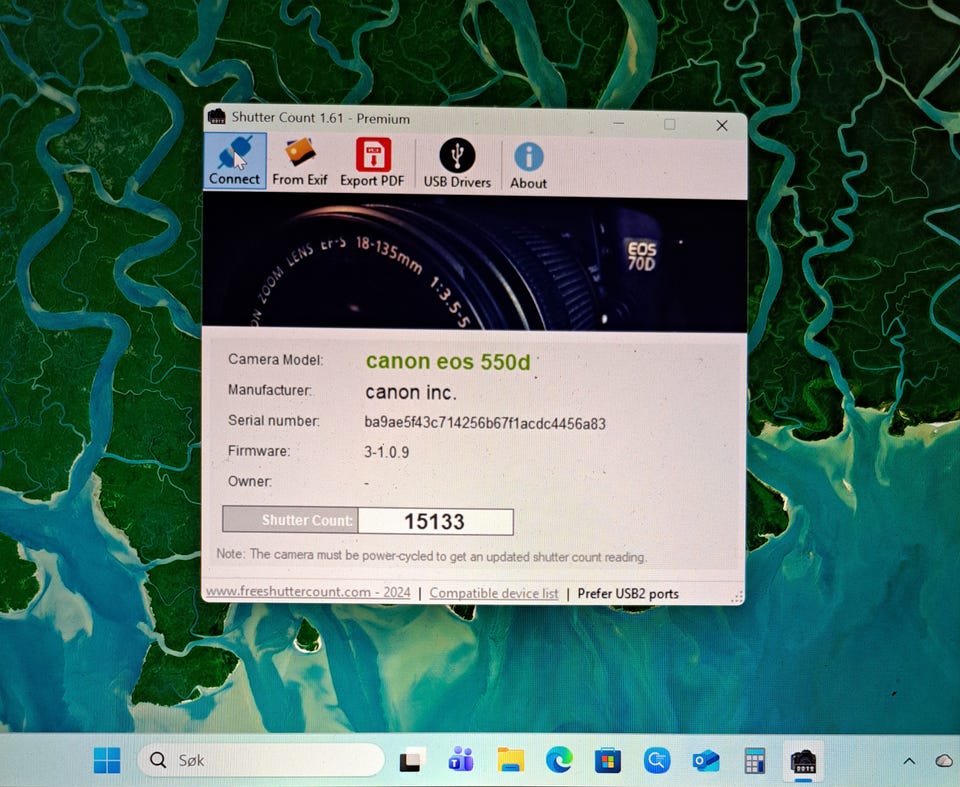
Task: Click Shutter Count taskbar icon
Action: [x=803, y=761]
